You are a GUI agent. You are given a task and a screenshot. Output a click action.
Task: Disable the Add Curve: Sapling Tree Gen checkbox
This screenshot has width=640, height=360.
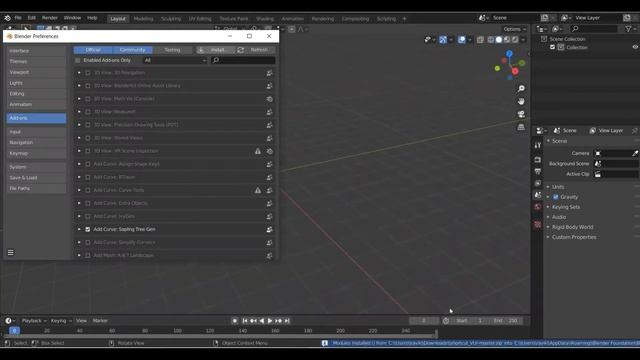tap(88, 229)
